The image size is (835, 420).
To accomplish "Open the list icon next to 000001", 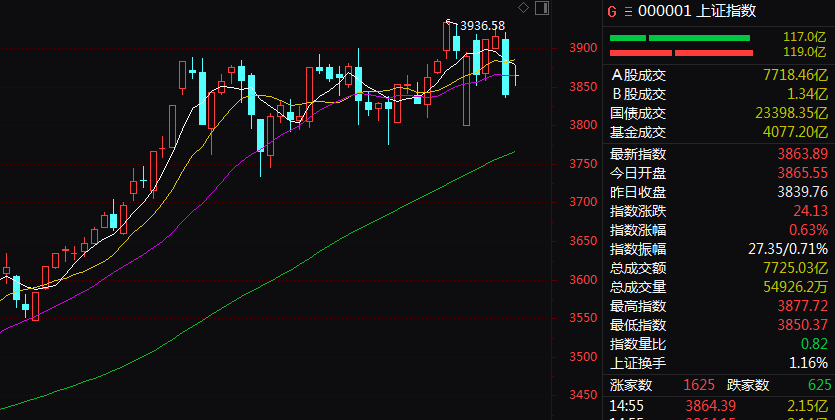I will coord(629,11).
